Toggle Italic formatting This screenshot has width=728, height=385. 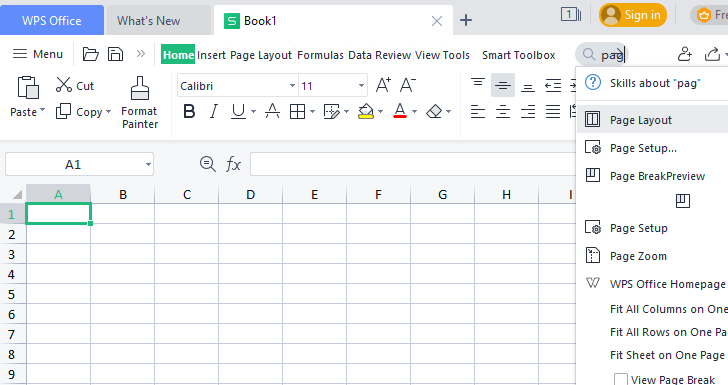pyautogui.click(x=214, y=111)
